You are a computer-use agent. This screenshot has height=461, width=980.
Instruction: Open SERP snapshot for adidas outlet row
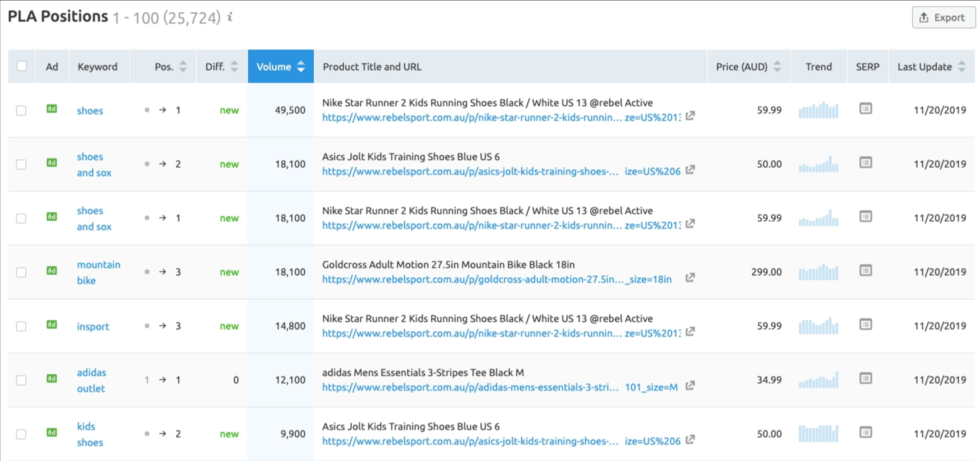(865, 378)
